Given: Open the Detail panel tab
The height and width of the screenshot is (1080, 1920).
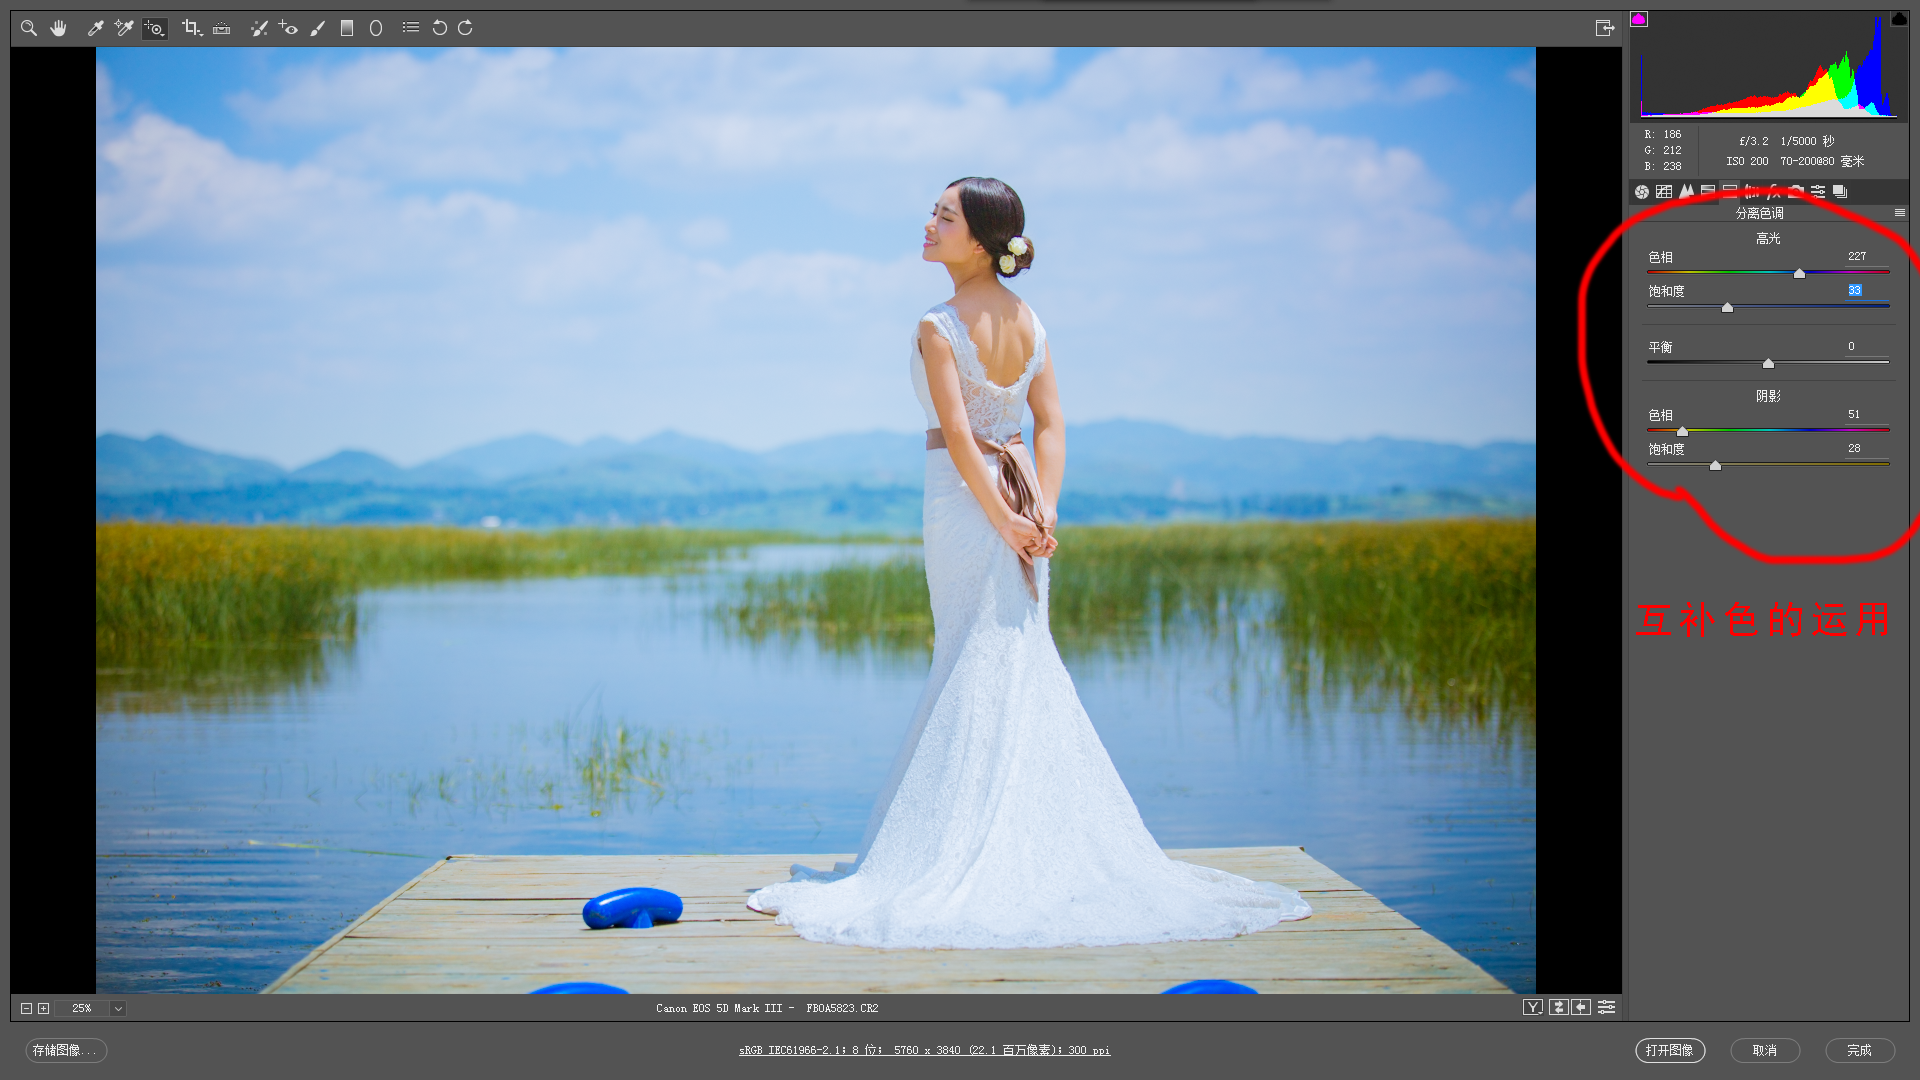Looking at the screenshot, I should coord(1686,191).
